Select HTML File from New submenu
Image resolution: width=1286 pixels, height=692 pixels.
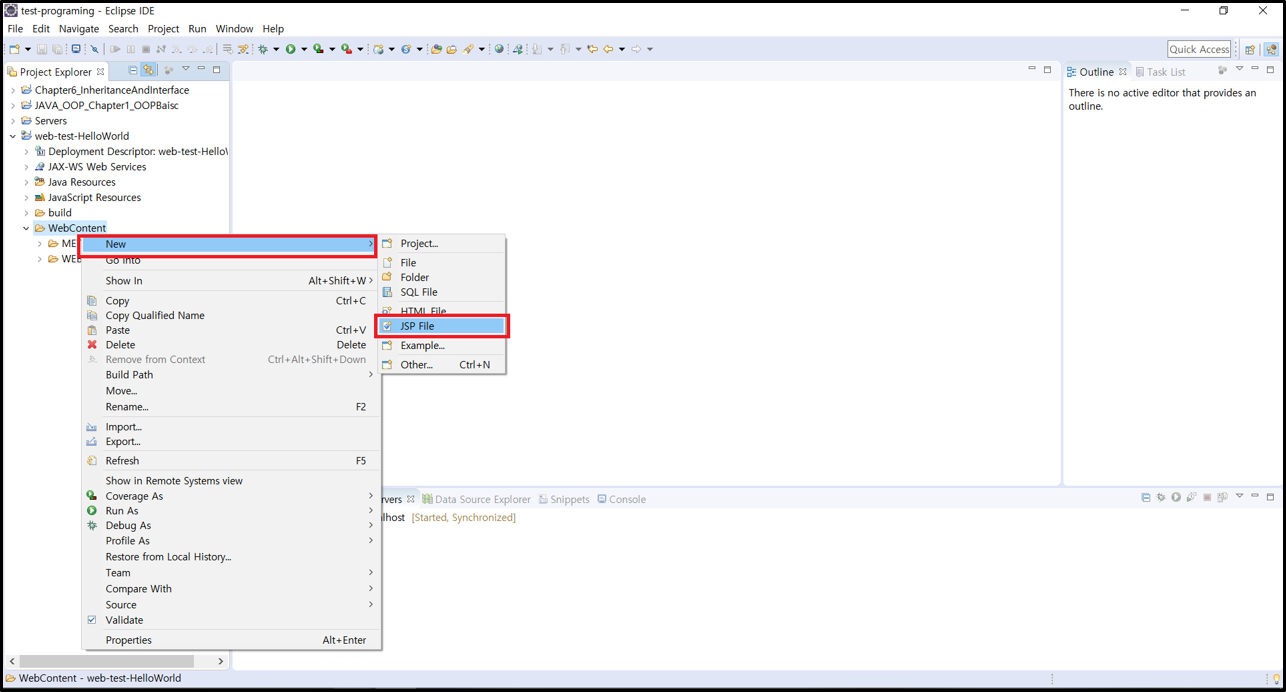click(x=441, y=311)
